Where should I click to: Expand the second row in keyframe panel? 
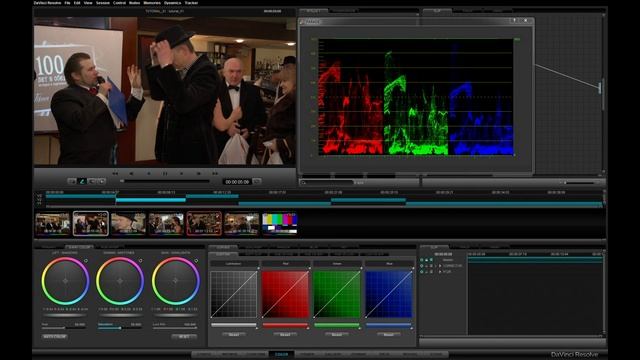tap(440, 271)
